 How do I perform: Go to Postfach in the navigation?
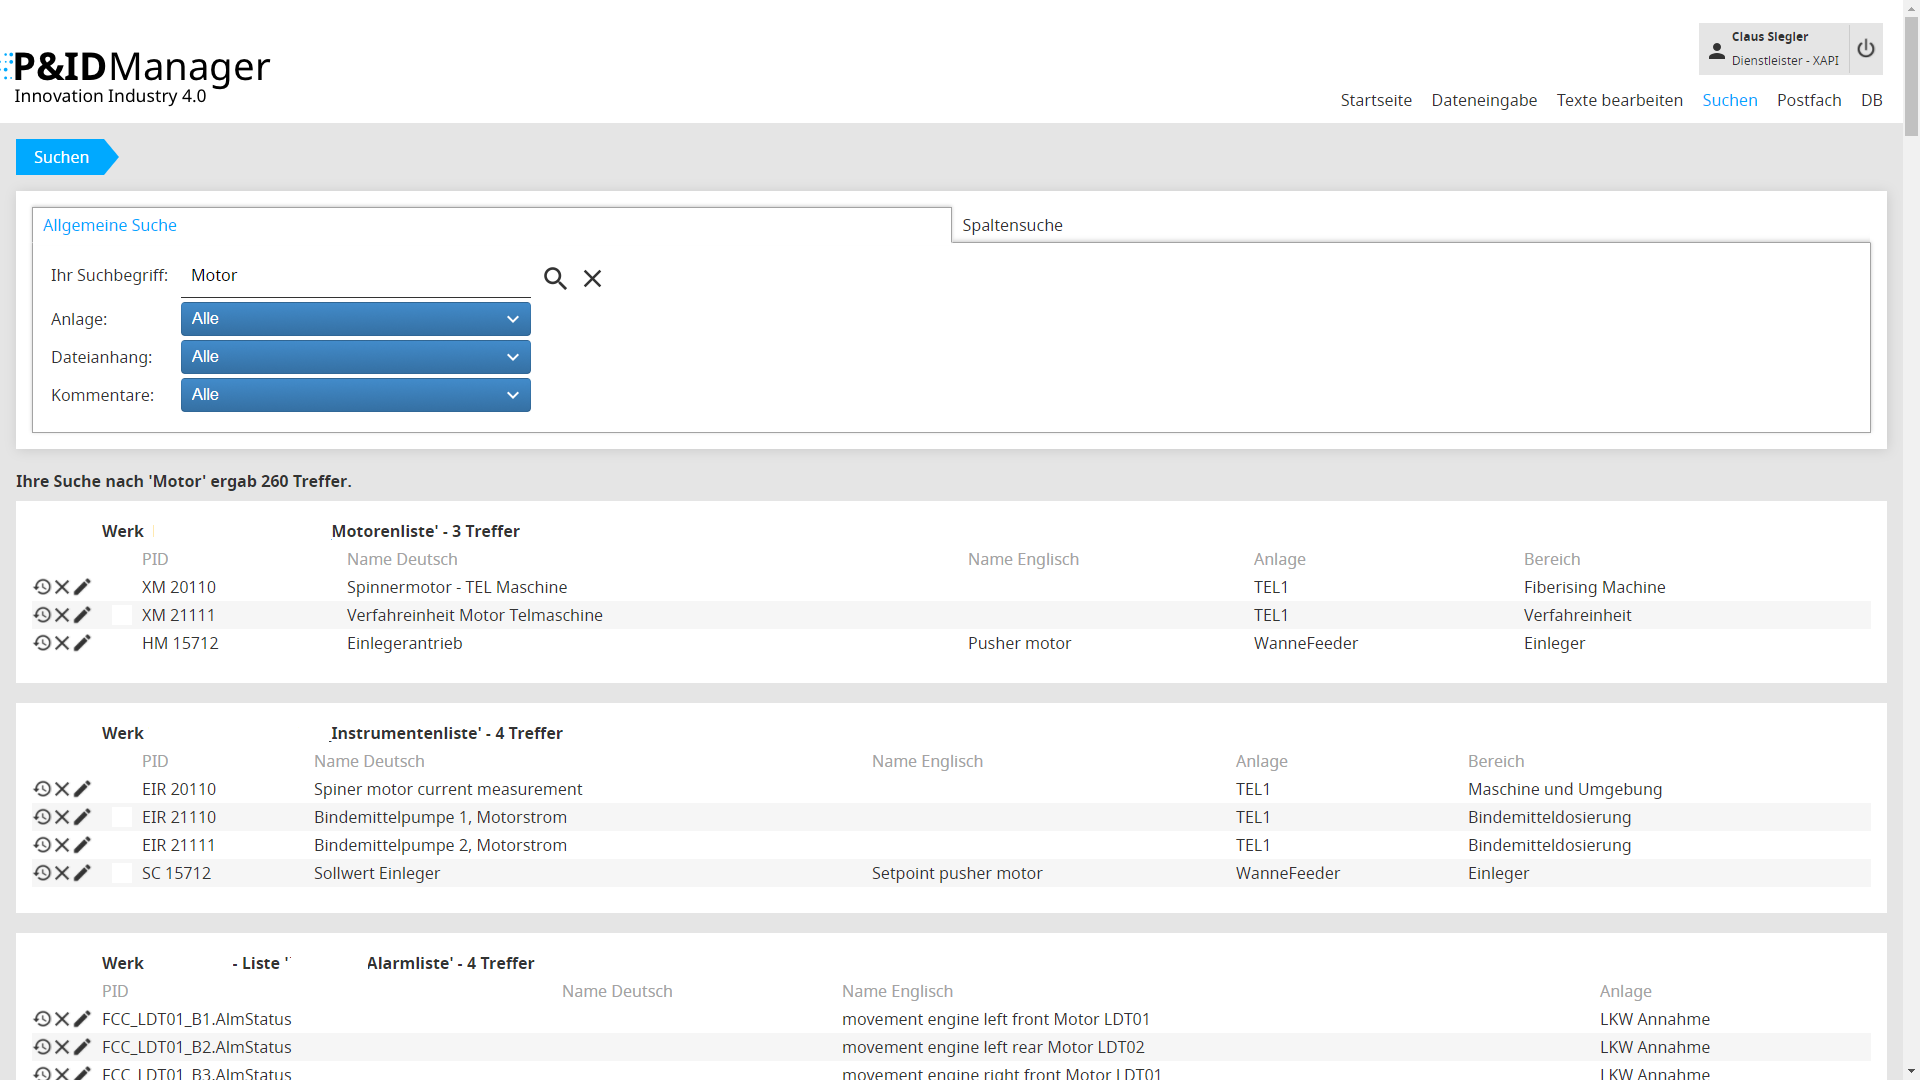(1808, 100)
